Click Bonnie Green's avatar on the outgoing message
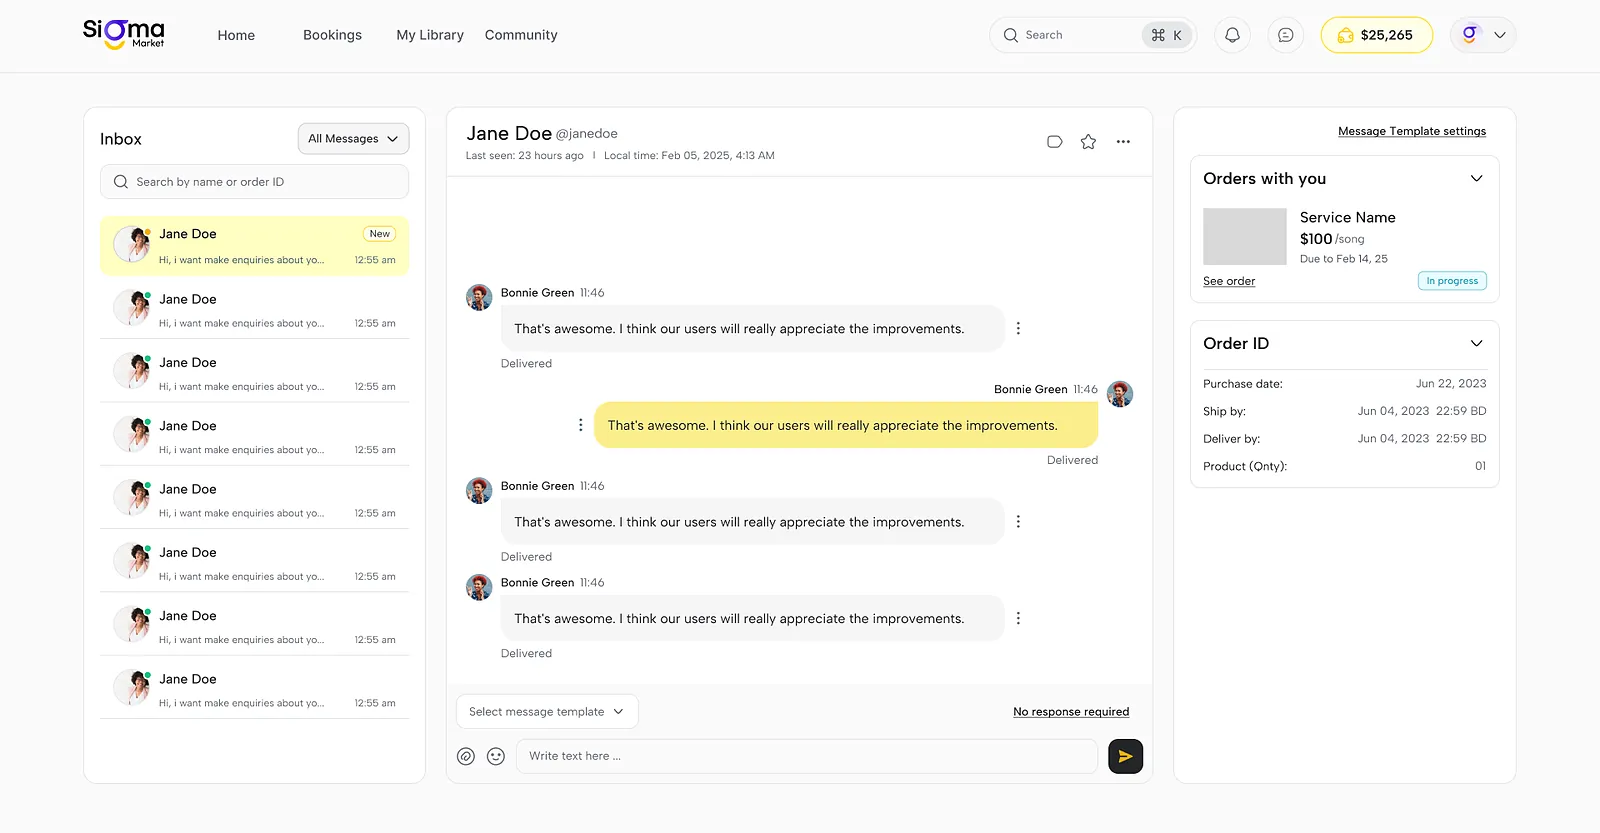 tap(1120, 394)
